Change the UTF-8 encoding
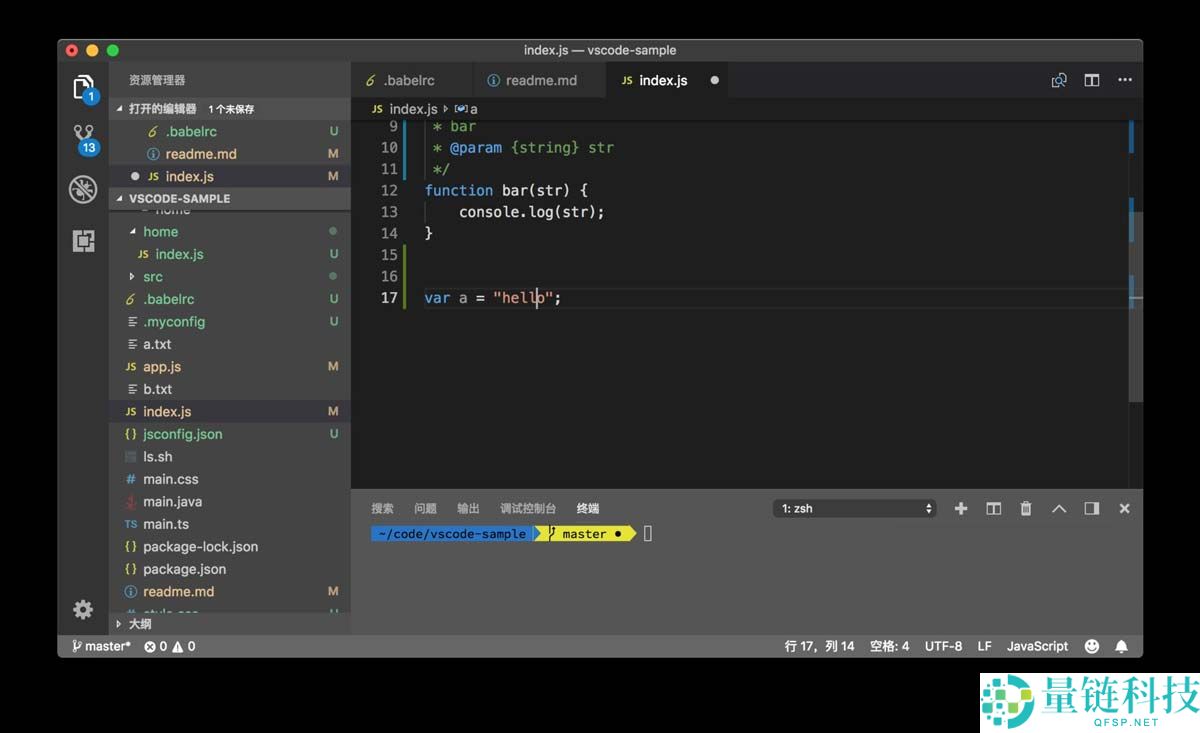This screenshot has width=1200, height=733. [943, 646]
